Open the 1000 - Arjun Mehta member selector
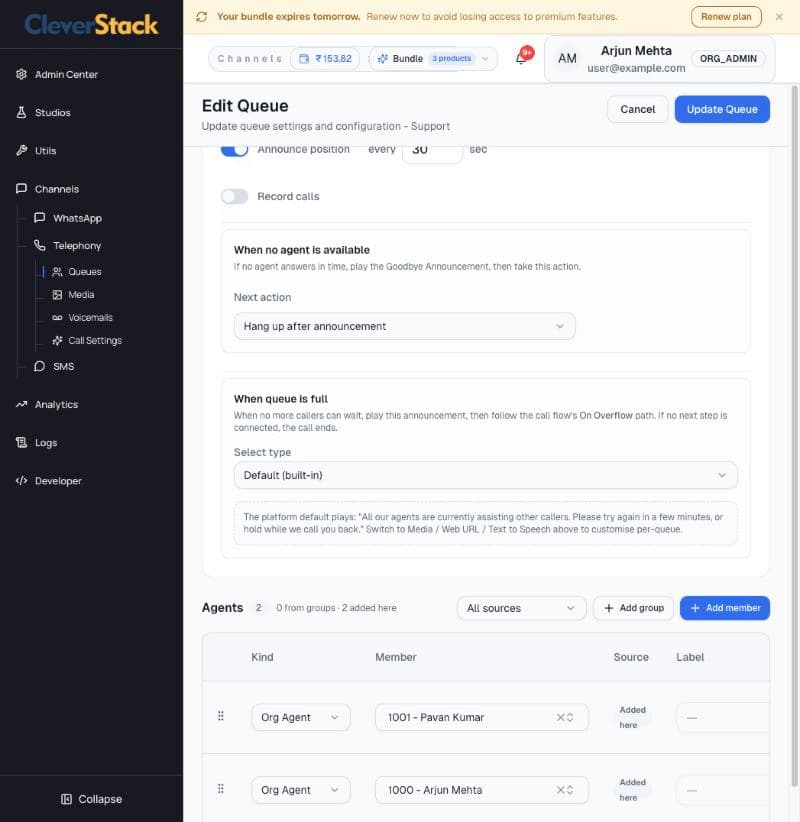This screenshot has width=800, height=822. [482, 790]
